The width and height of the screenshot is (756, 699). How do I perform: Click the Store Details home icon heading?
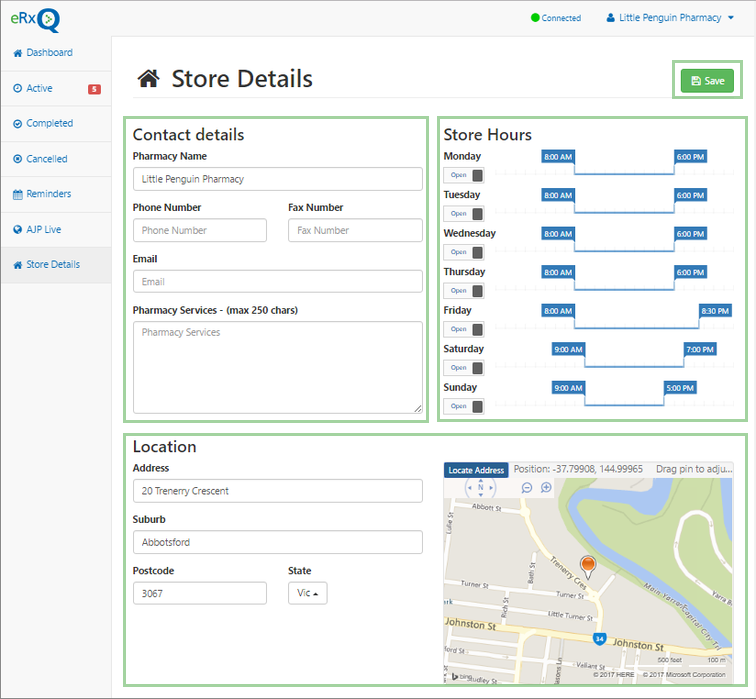click(148, 79)
